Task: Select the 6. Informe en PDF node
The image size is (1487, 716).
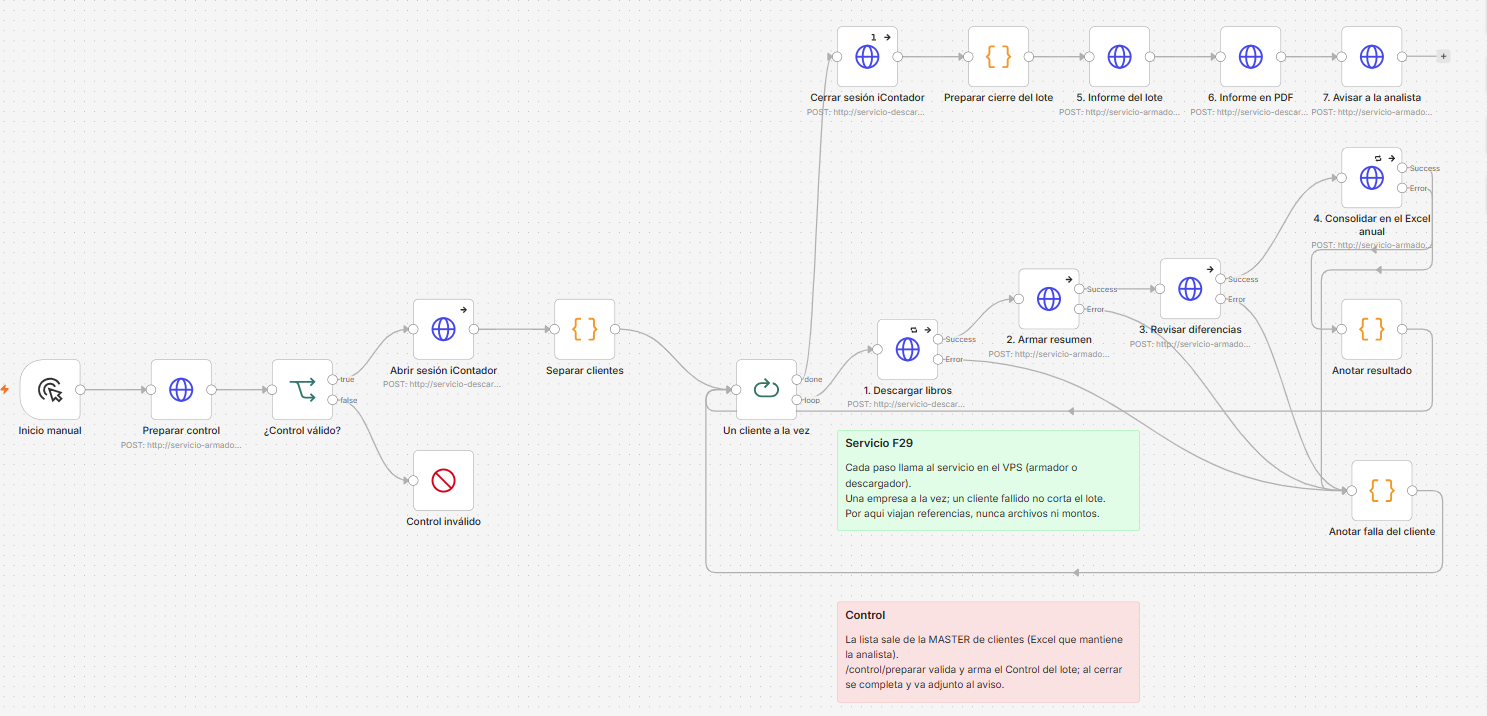Action: click(x=1251, y=57)
